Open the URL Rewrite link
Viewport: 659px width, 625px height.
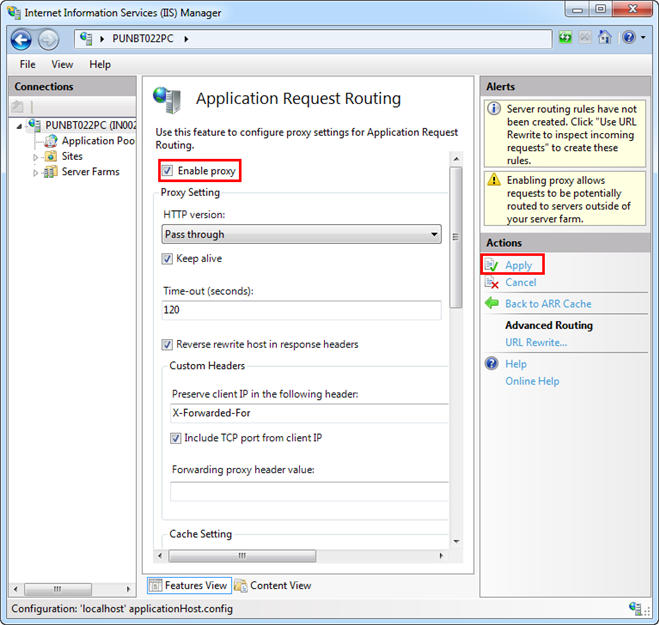(x=536, y=342)
